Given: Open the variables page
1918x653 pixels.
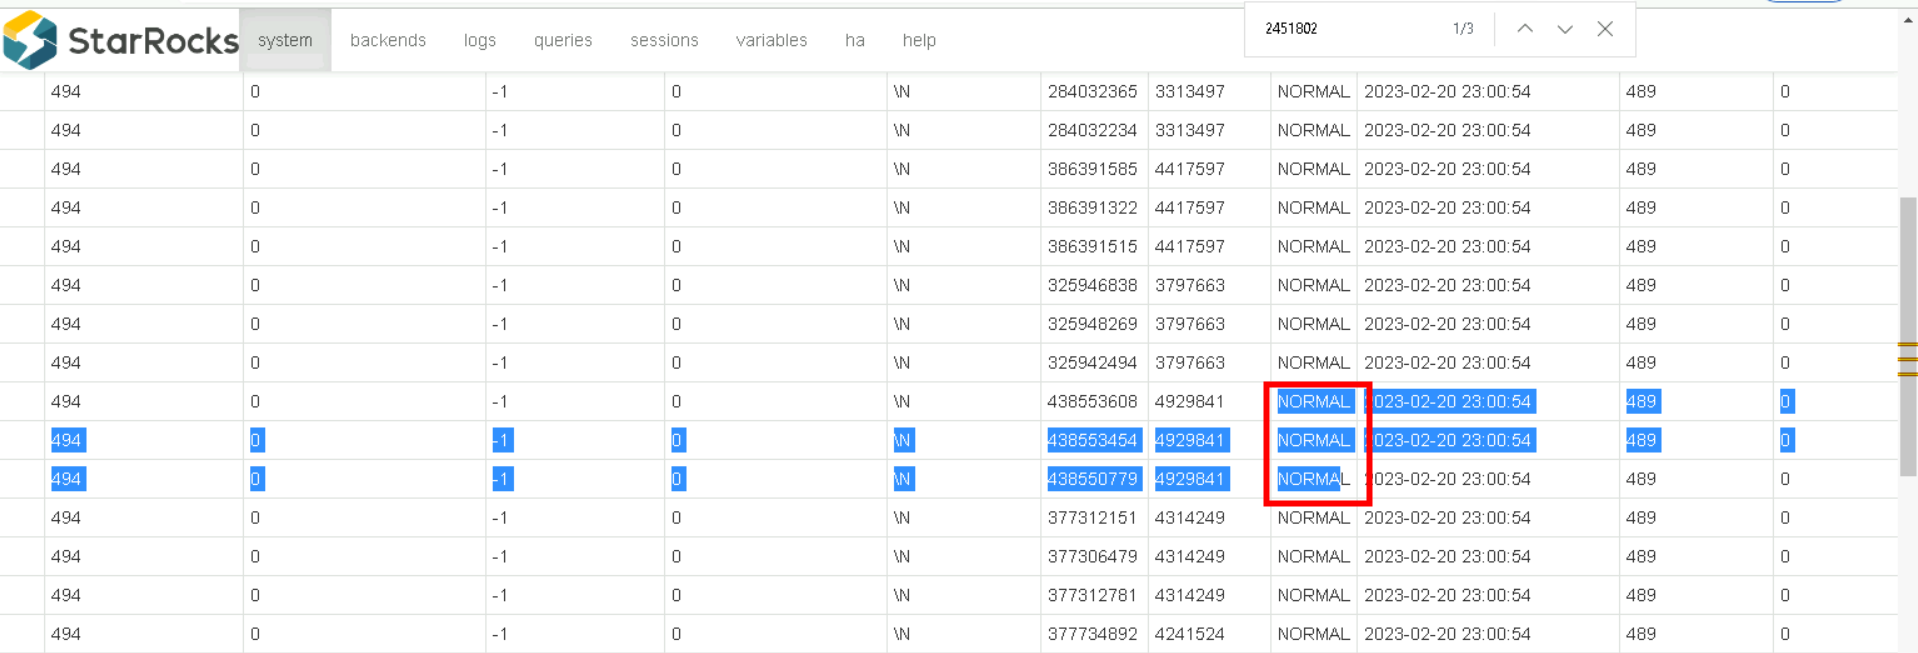Looking at the screenshot, I should click(x=771, y=40).
